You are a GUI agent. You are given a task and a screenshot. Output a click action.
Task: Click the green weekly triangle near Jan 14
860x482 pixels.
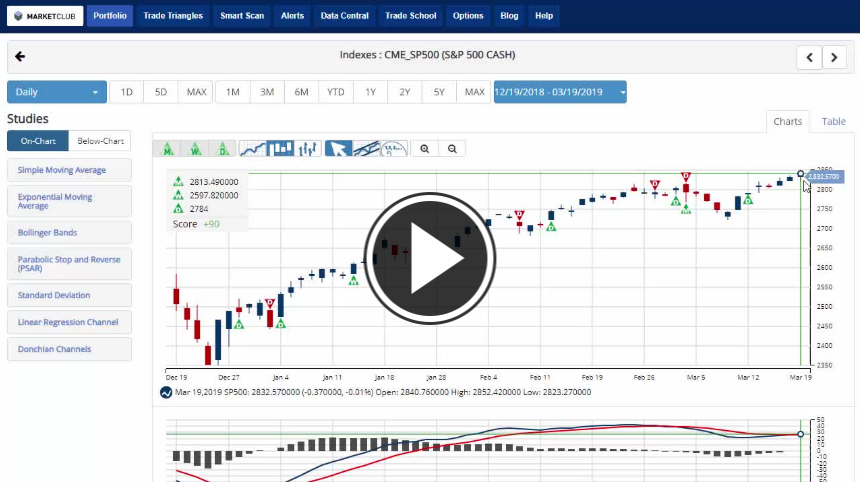pyautogui.click(x=354, y=281)
